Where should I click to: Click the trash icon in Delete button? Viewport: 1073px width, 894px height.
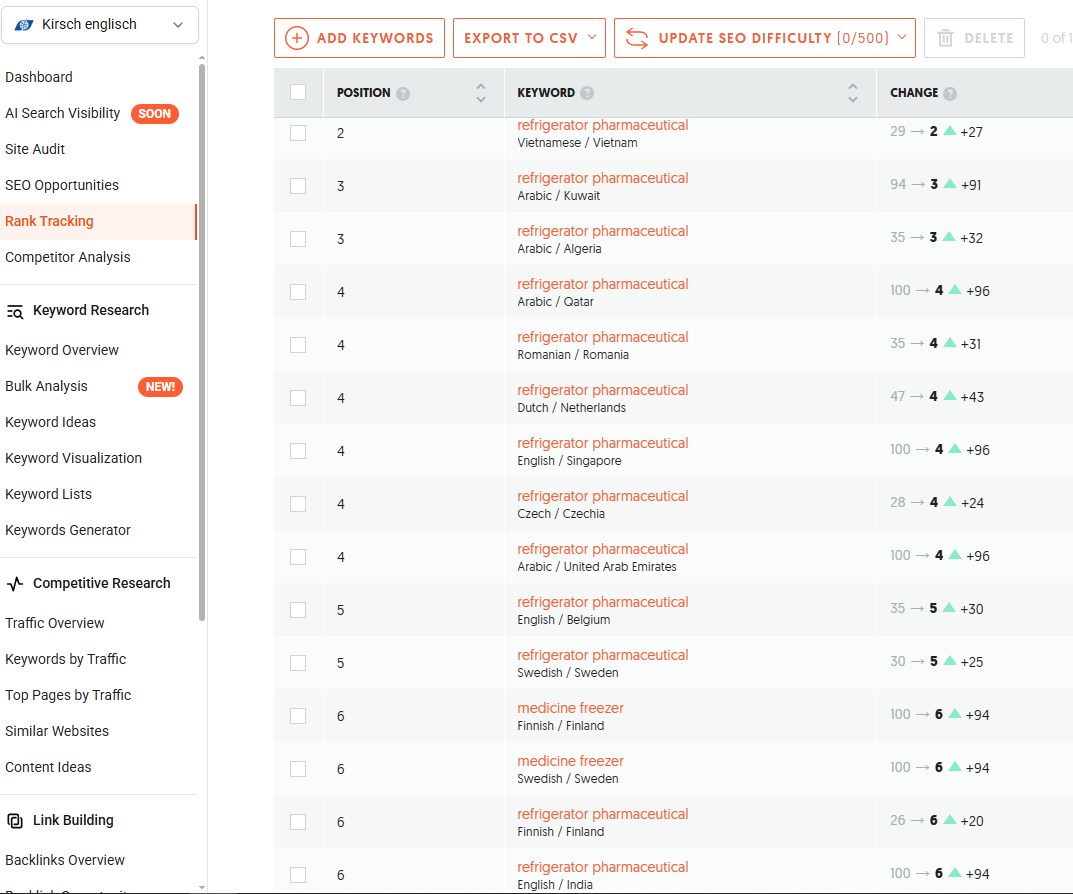click(945, 38)
